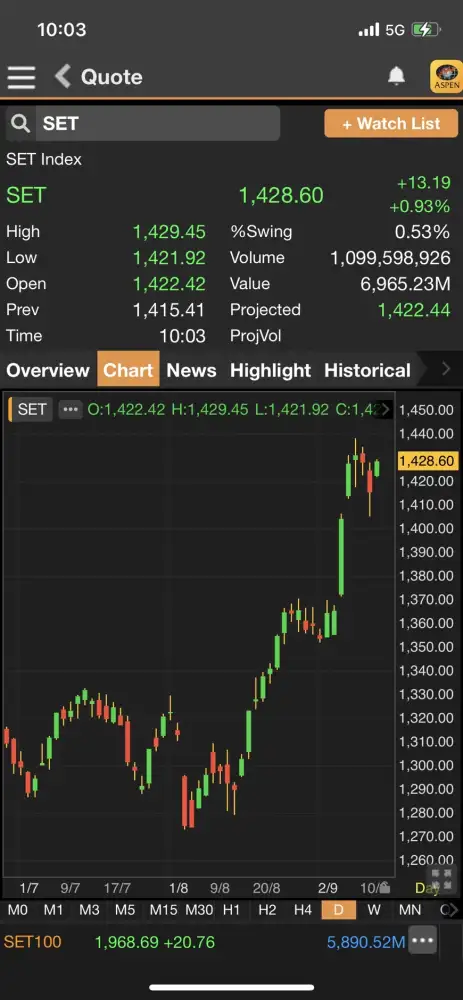Select the H2 timeframe

click(x=267, y=910)
